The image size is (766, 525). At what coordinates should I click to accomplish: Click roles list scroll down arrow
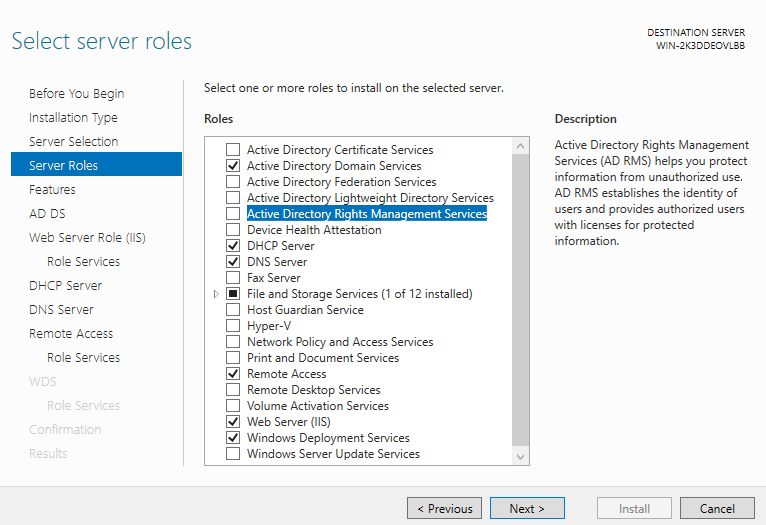coord(520,457)
